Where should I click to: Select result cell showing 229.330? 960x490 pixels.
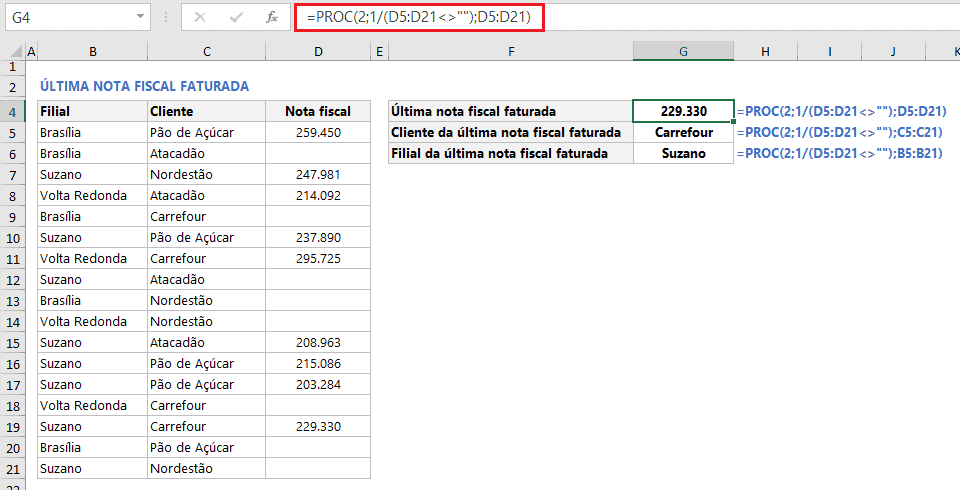click(x=682, y=111)
